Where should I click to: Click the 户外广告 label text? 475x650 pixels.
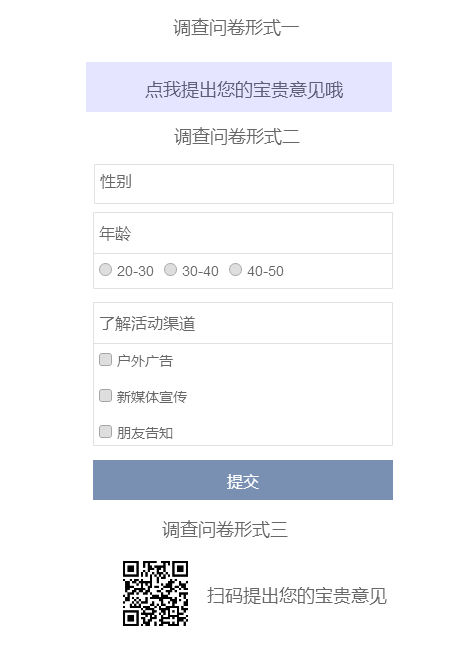pyautogui.click(x=145, y=361)
